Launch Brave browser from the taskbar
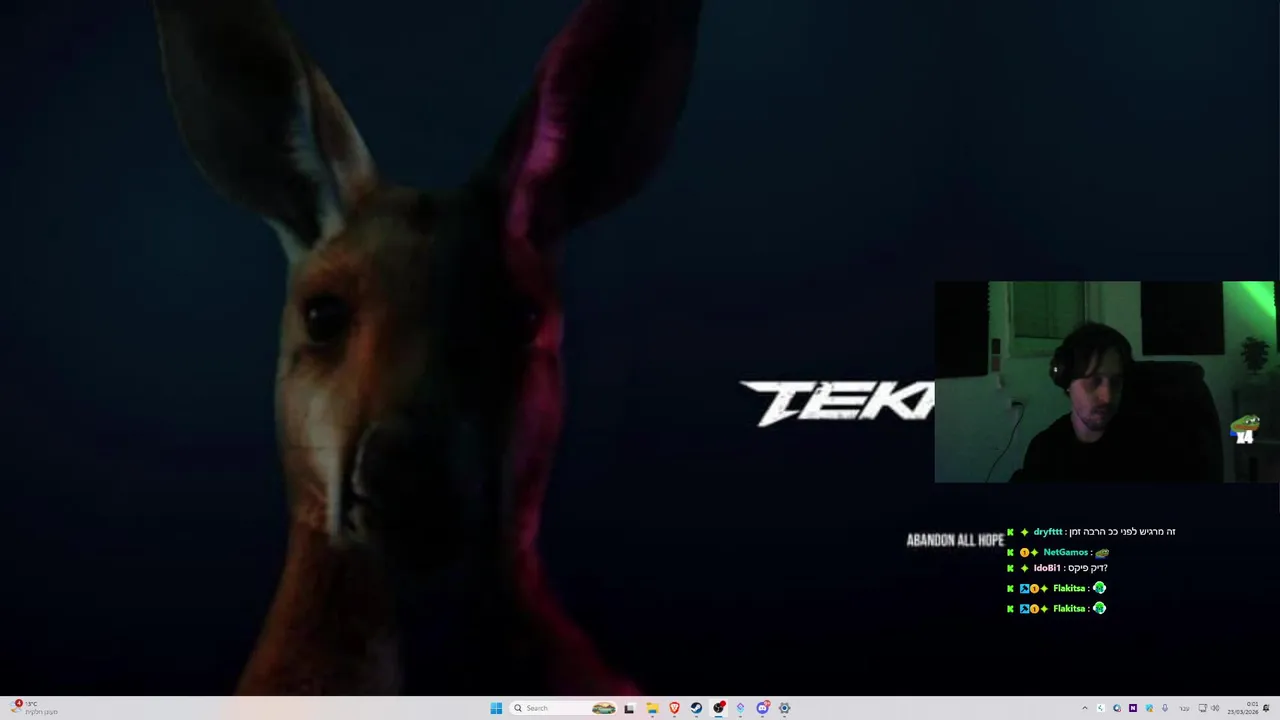Screen dimensions: 1280x720 (x=674, y=708)
